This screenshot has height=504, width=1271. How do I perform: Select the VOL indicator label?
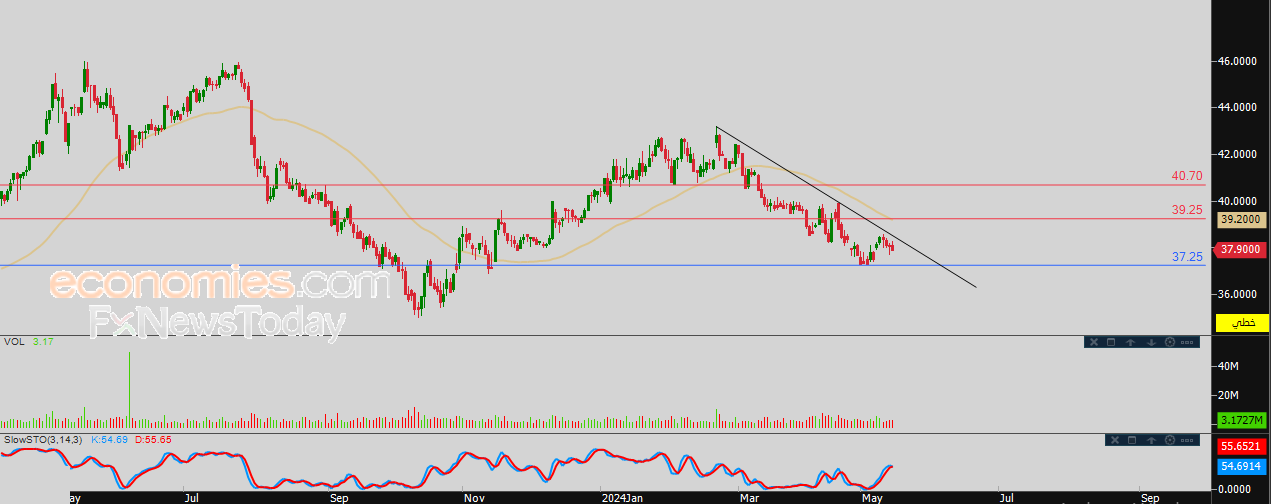coord(14,342)
